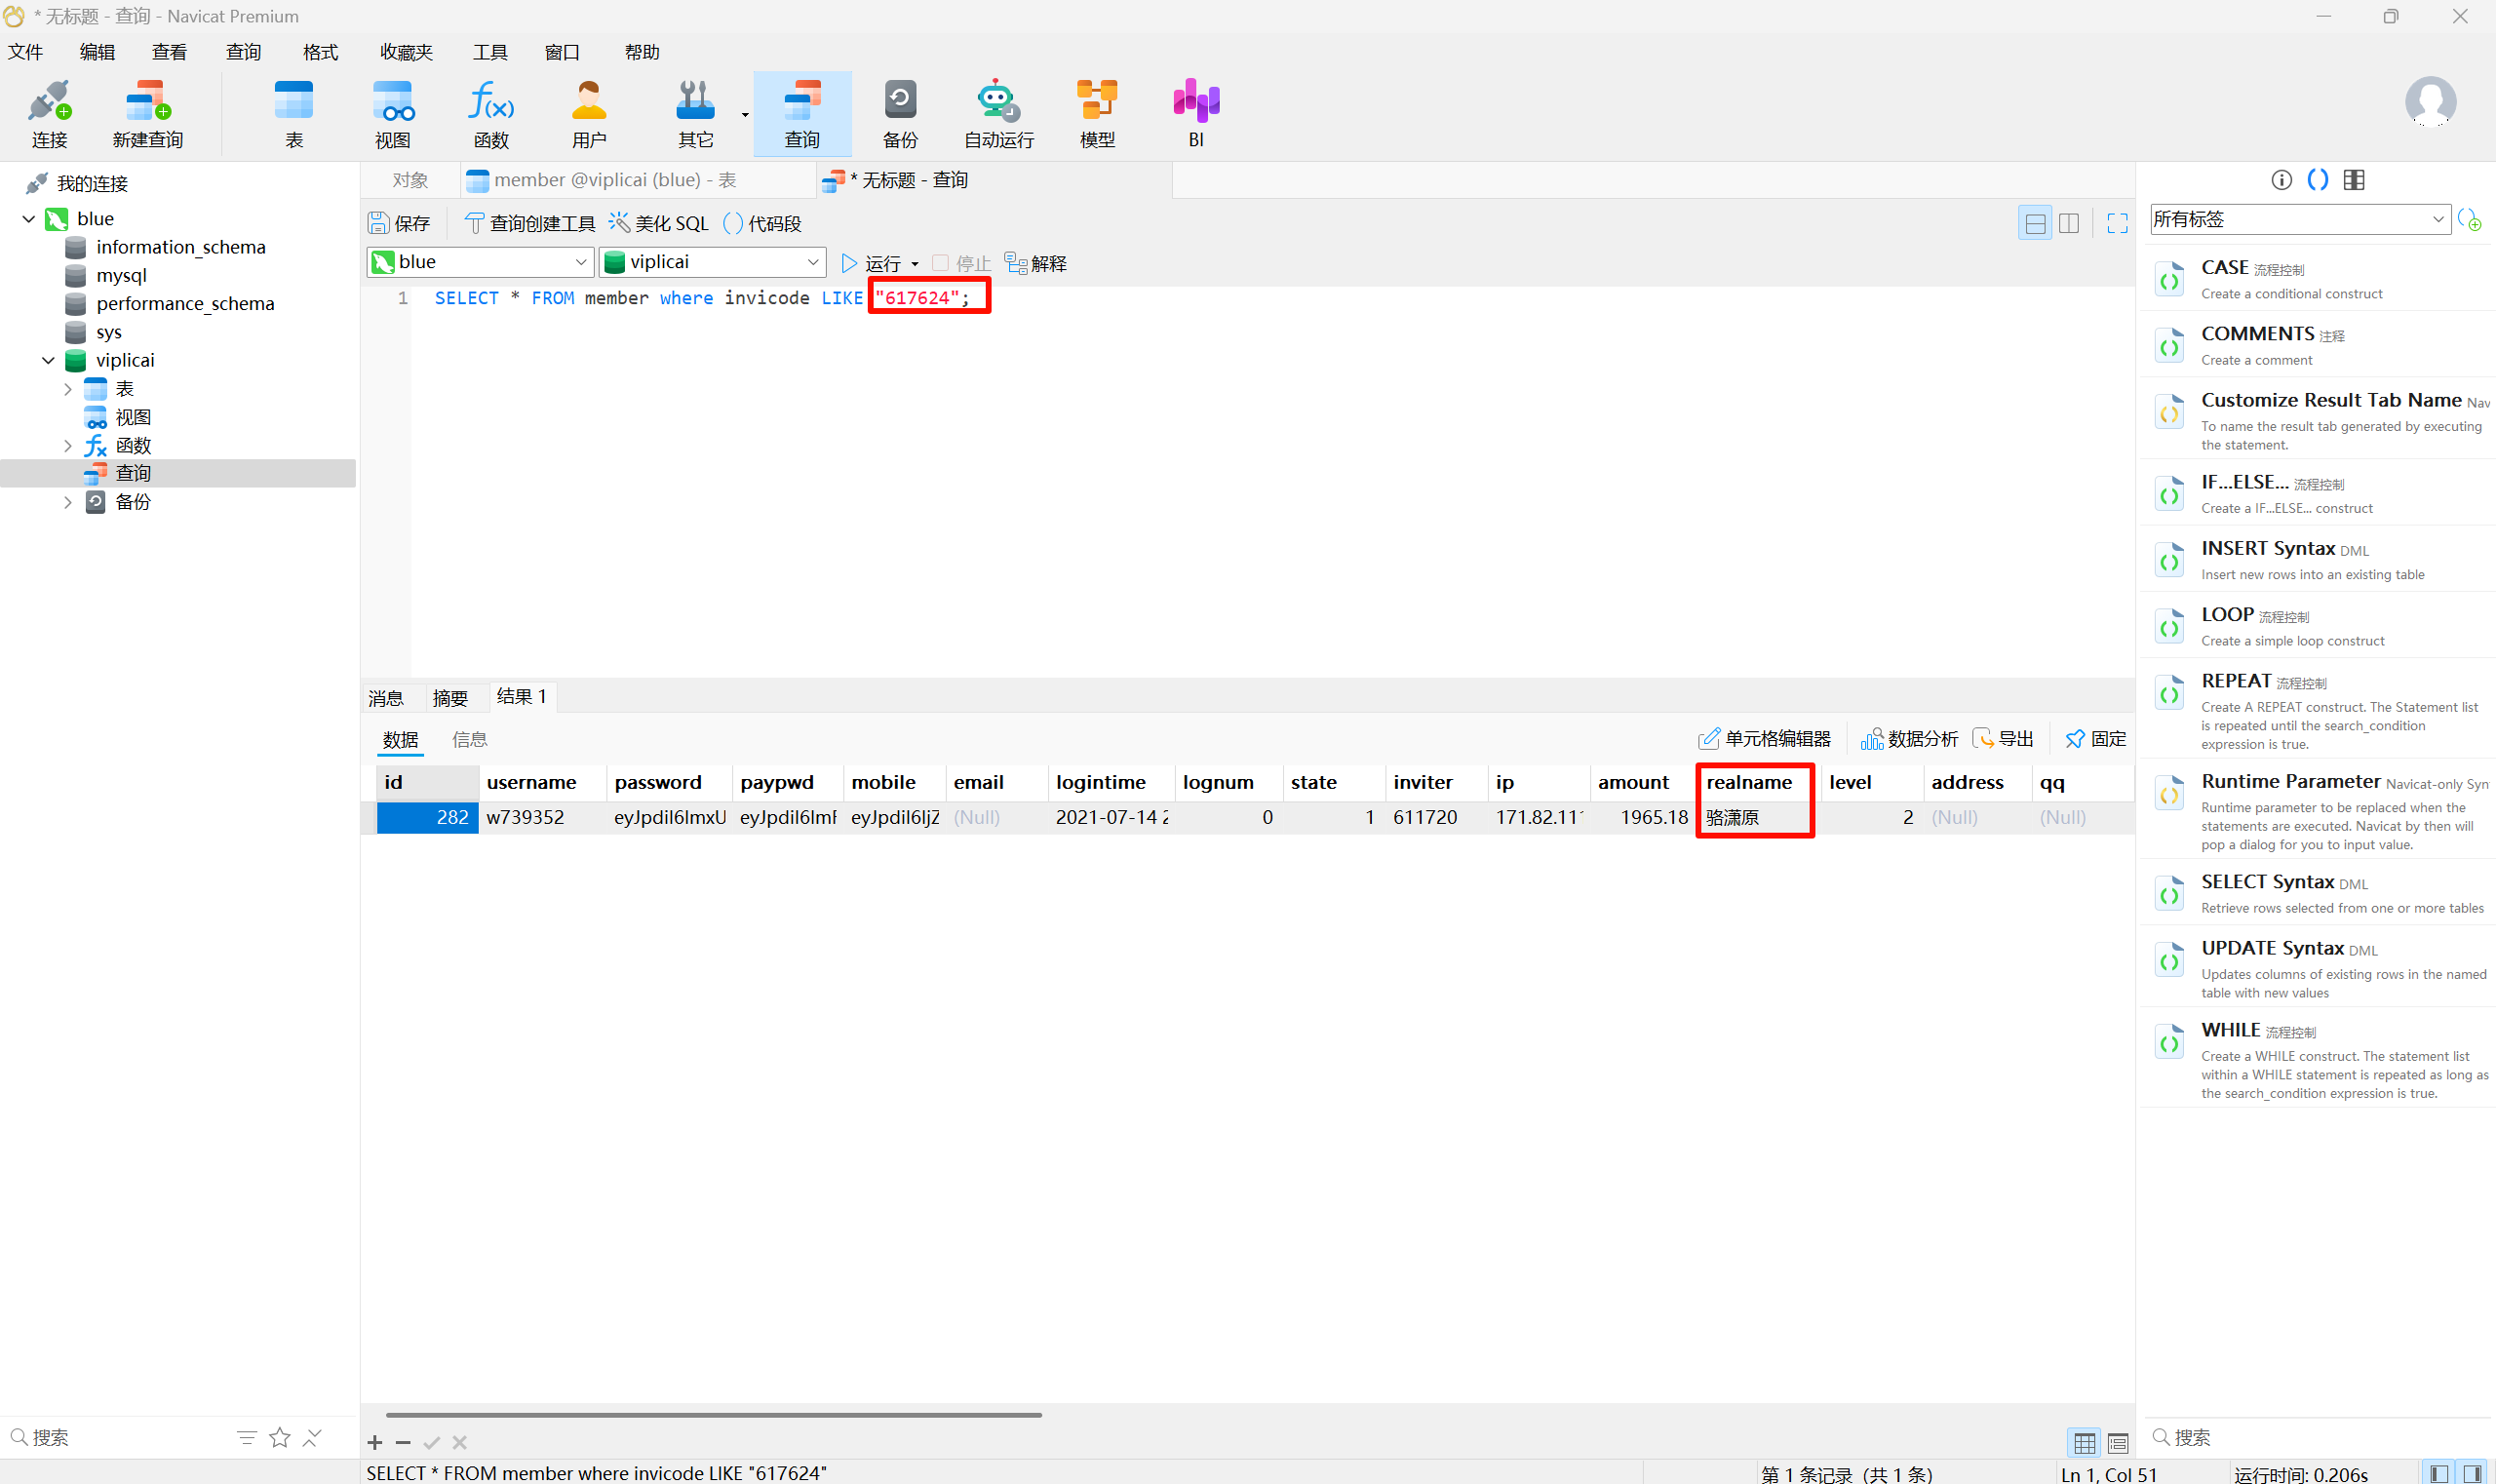Click the 连接 connection toolbar icon
Viewport: 2496px width, 1484px height.
(x=49, y=114)
